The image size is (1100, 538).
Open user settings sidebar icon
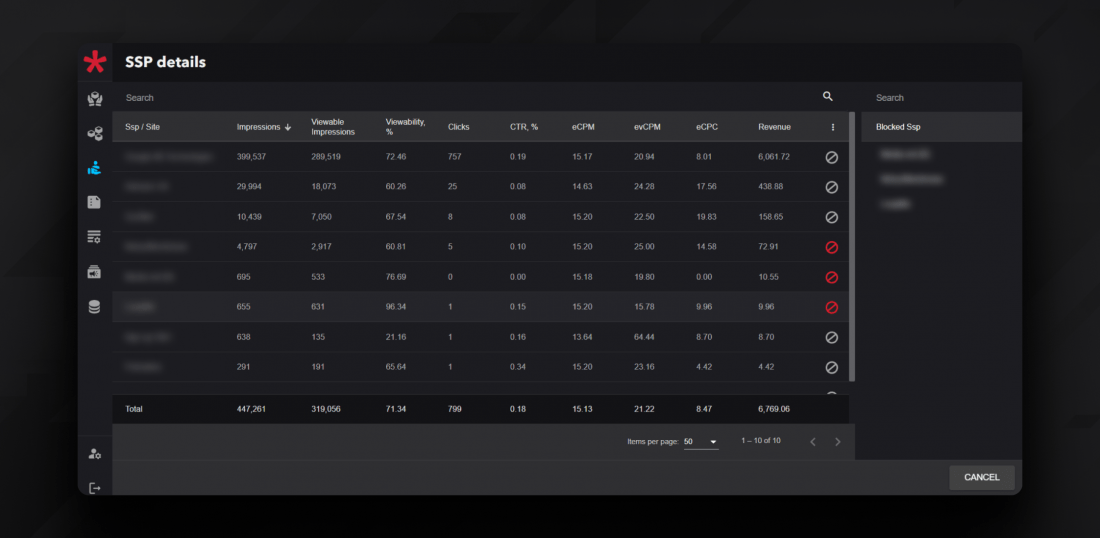click(95, 454)
